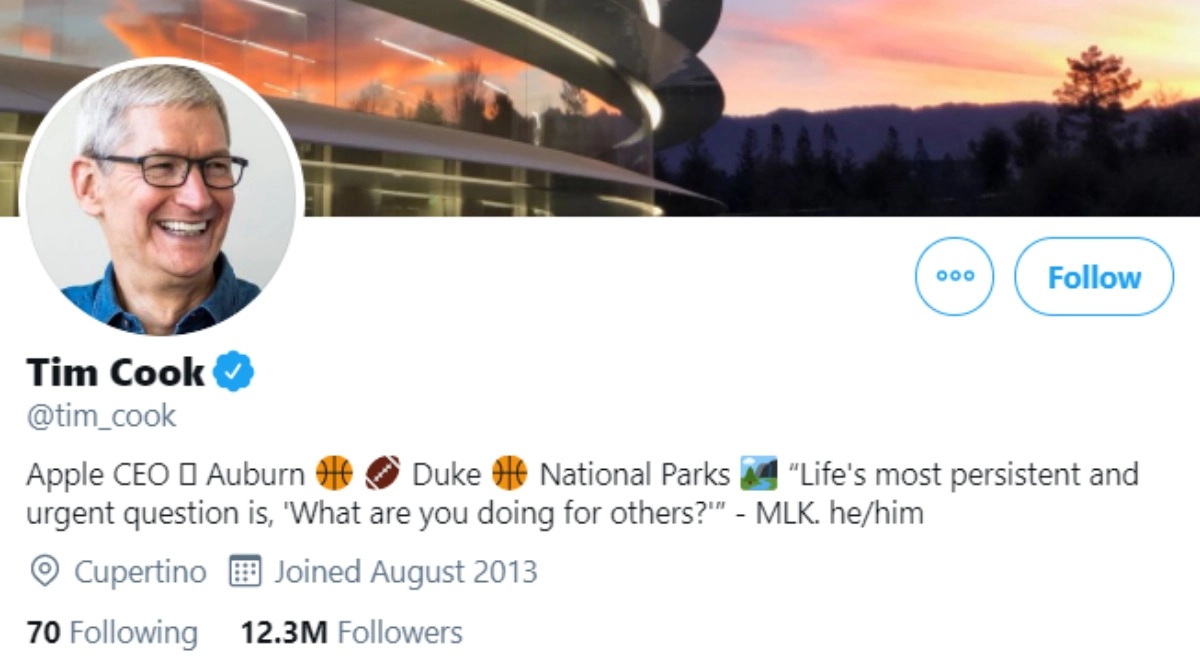Open the more options menu icon
This screenshot has width=1200, height=667.
point(954,277)
